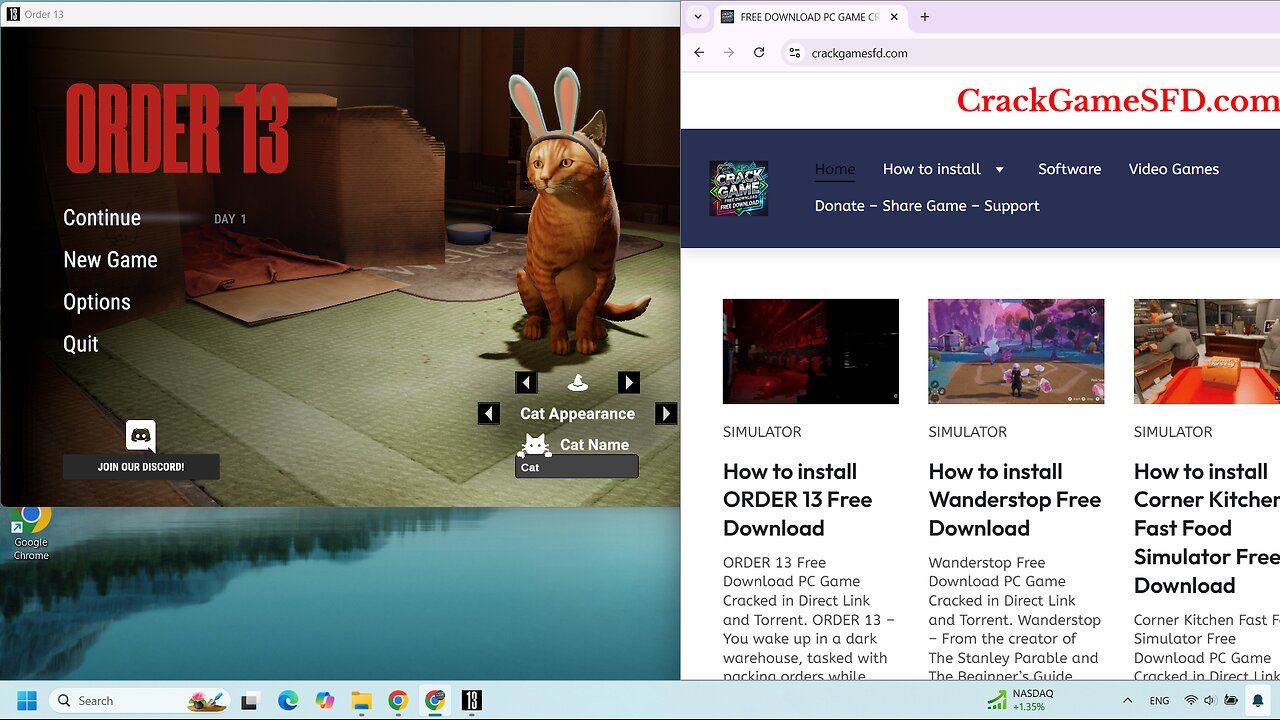Viewport: 1280px width, 720px height.
Task: Select previous cat hat accessory arrow
Action: click(527, 382)
